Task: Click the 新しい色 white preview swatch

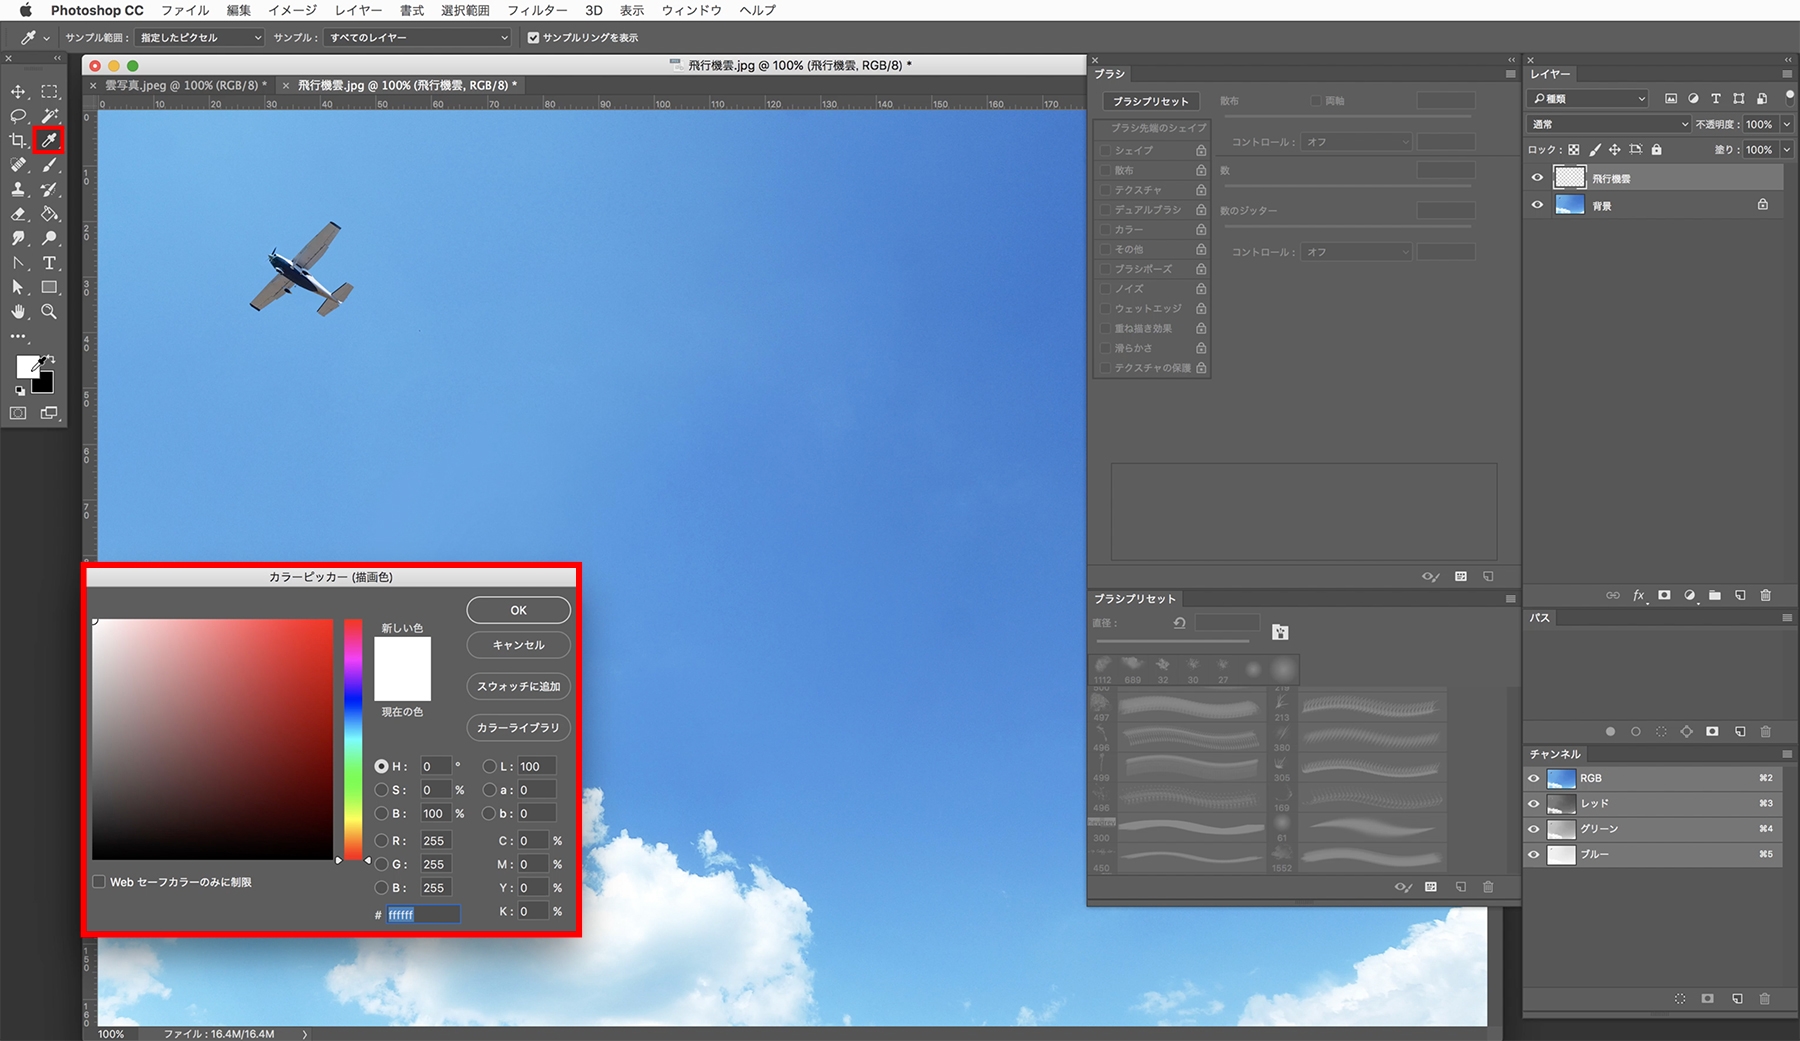Action: click(x=403, y=653)
